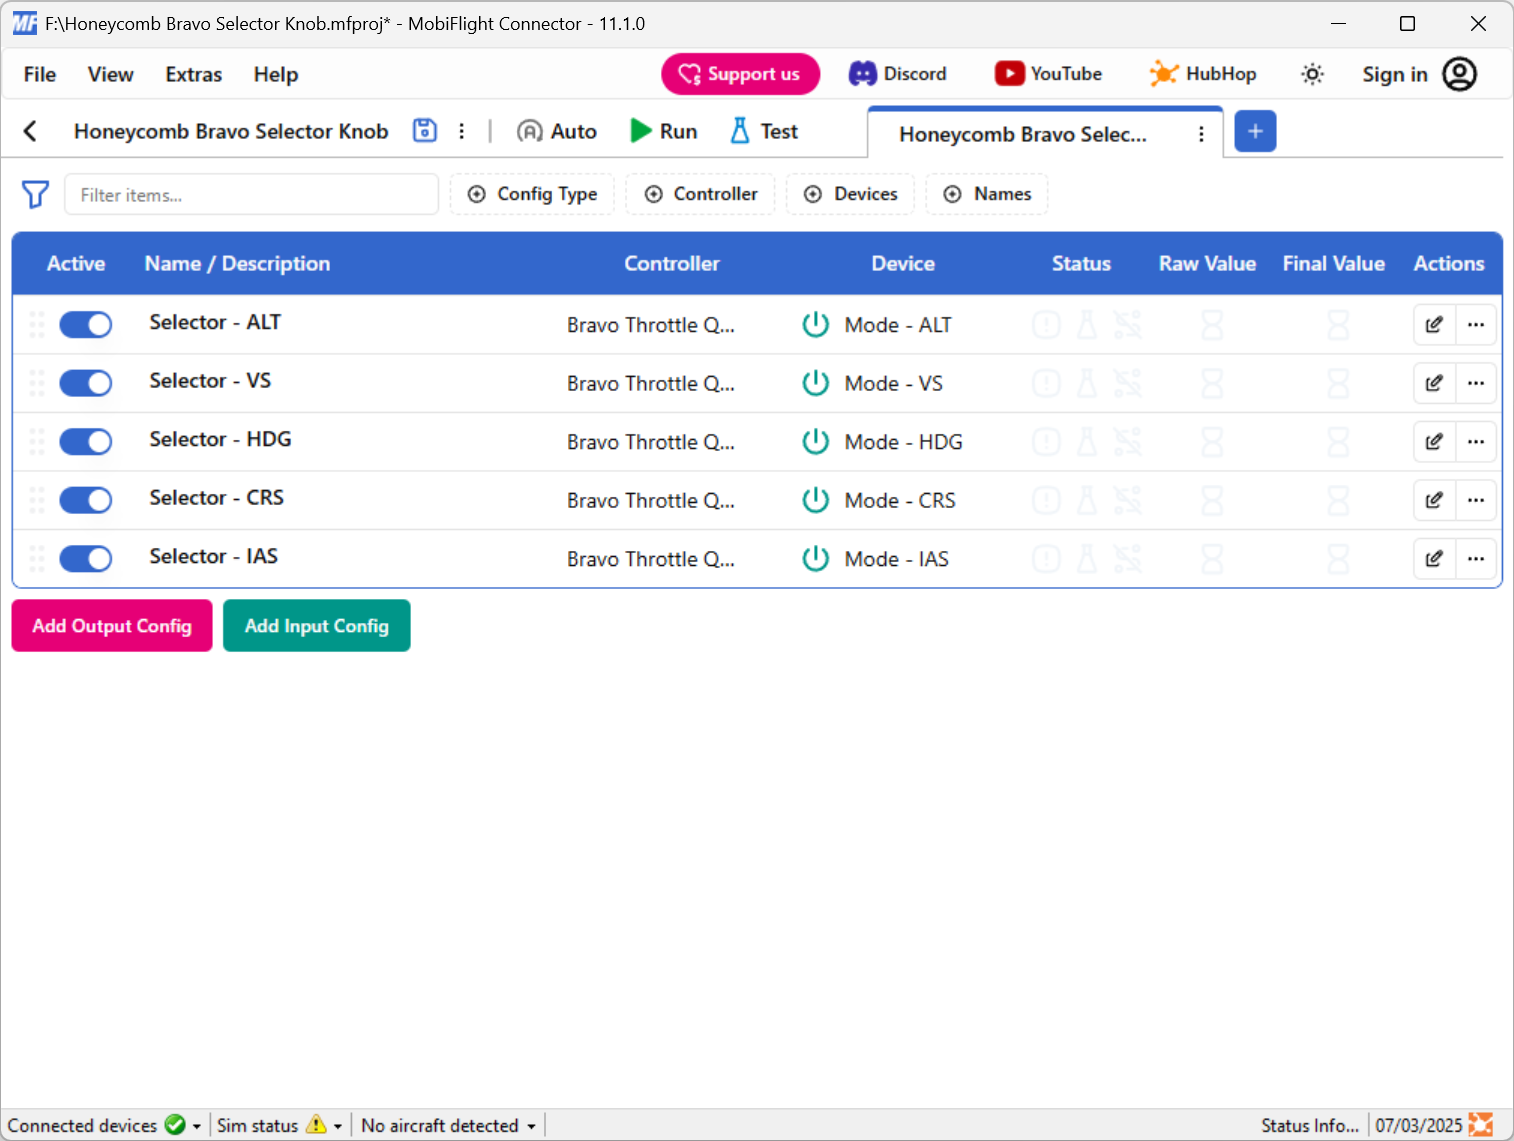Open the Controller filter

point(701,194)
